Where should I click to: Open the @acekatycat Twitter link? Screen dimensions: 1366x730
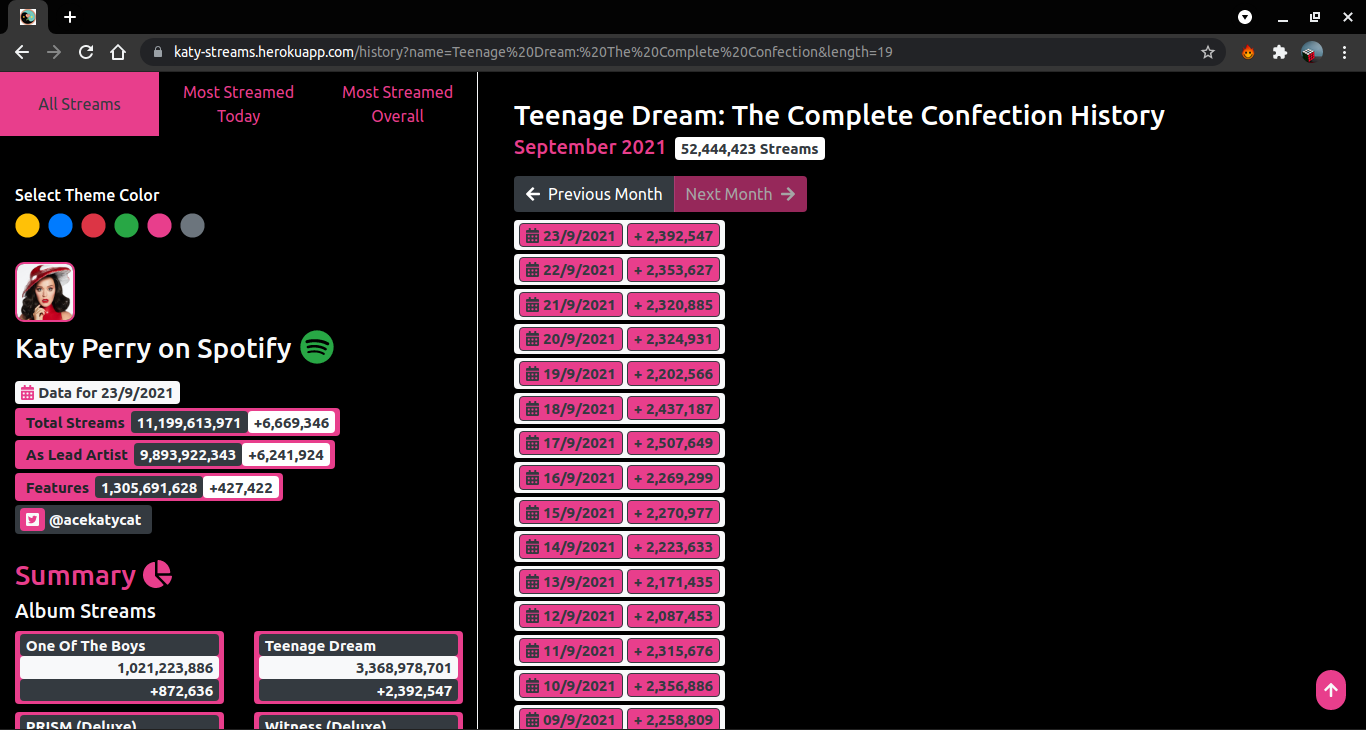click(x=84, y=520)
